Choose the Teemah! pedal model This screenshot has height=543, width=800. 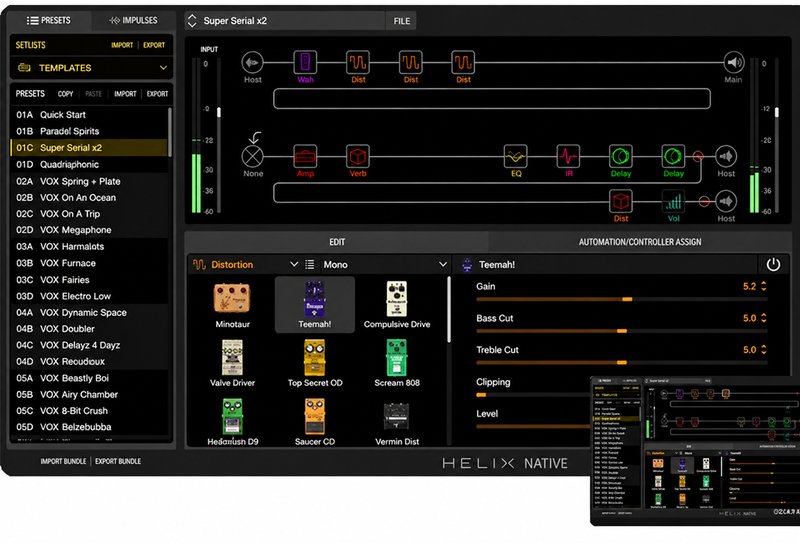tap(315, 305)
